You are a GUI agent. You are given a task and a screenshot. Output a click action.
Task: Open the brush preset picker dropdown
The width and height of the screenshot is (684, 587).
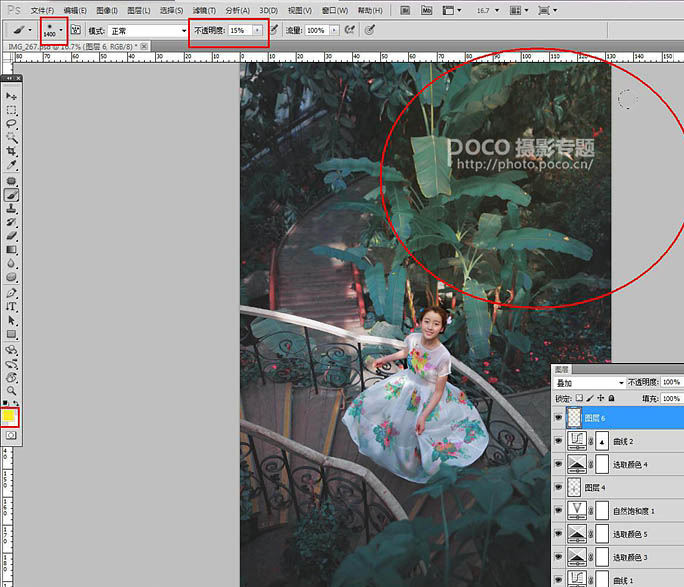coord(61,30)
